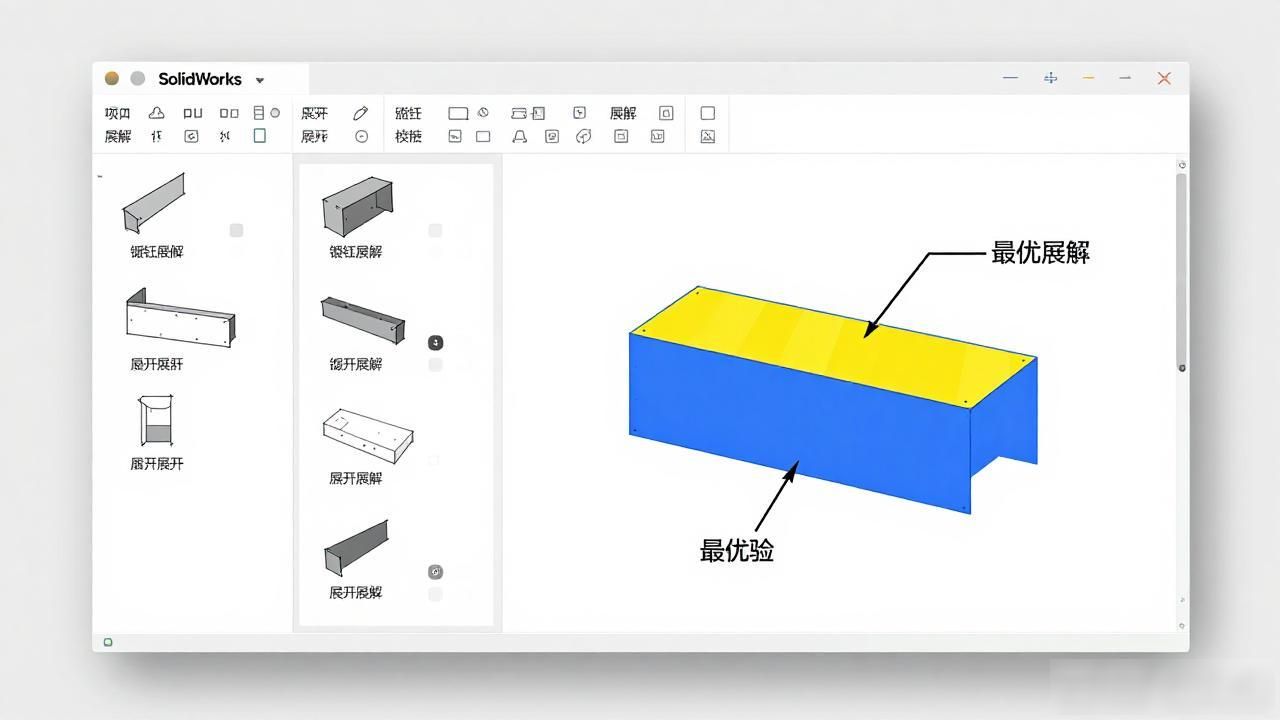Select the yellow top face of the model
The width and height of the screenshot is (1280, 720).
pyautogui.click(x=832, y=345)
